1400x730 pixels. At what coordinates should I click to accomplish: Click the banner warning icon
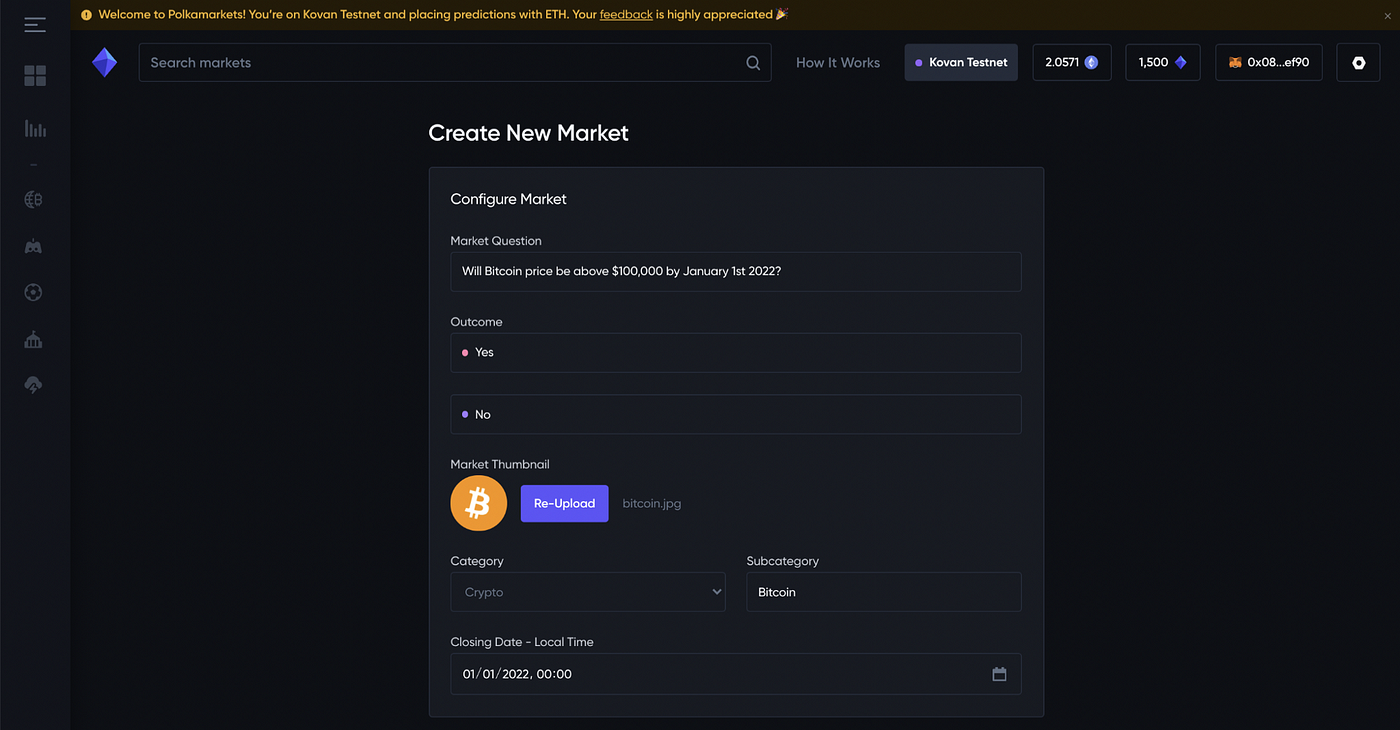[x=86, y=15]
